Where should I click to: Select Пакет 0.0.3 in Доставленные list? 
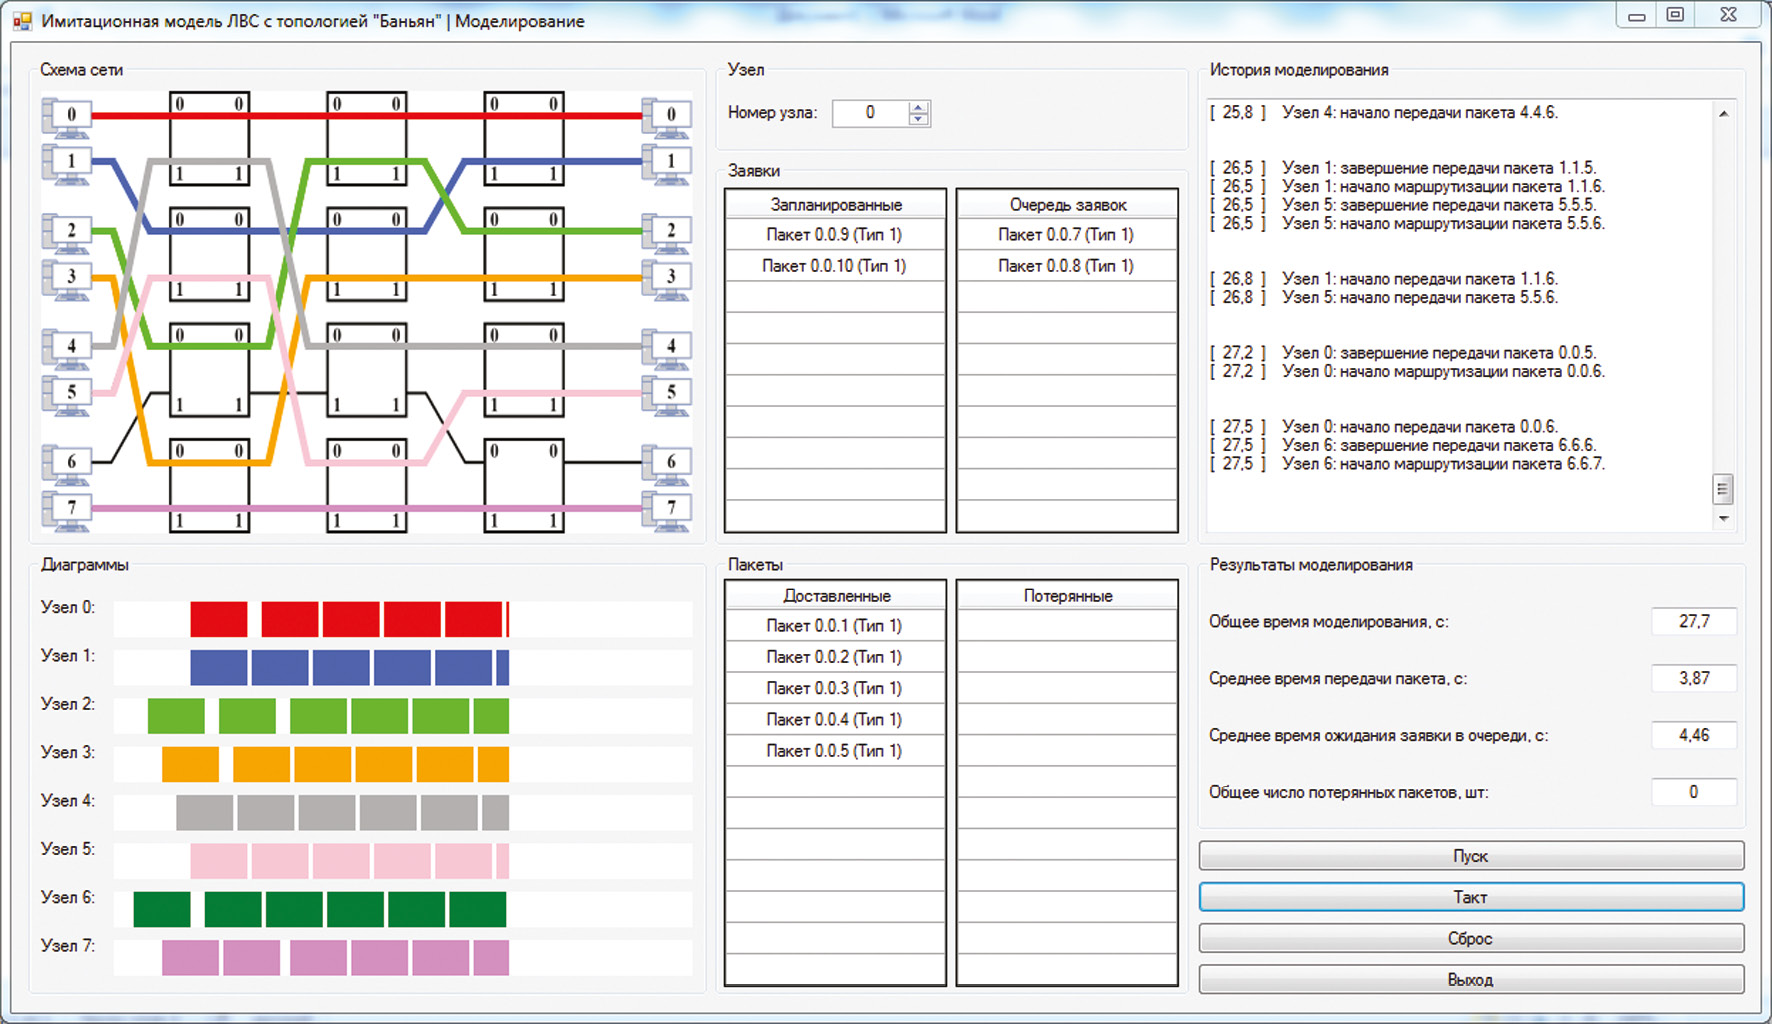(x=834, y=688)
